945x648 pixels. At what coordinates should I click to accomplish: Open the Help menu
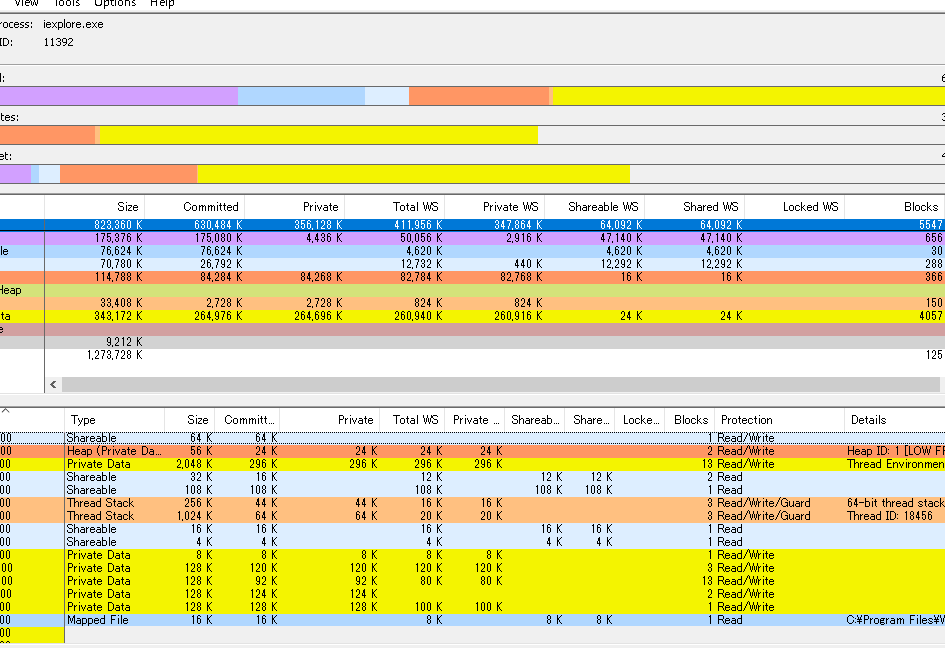(x=162, y=4)
